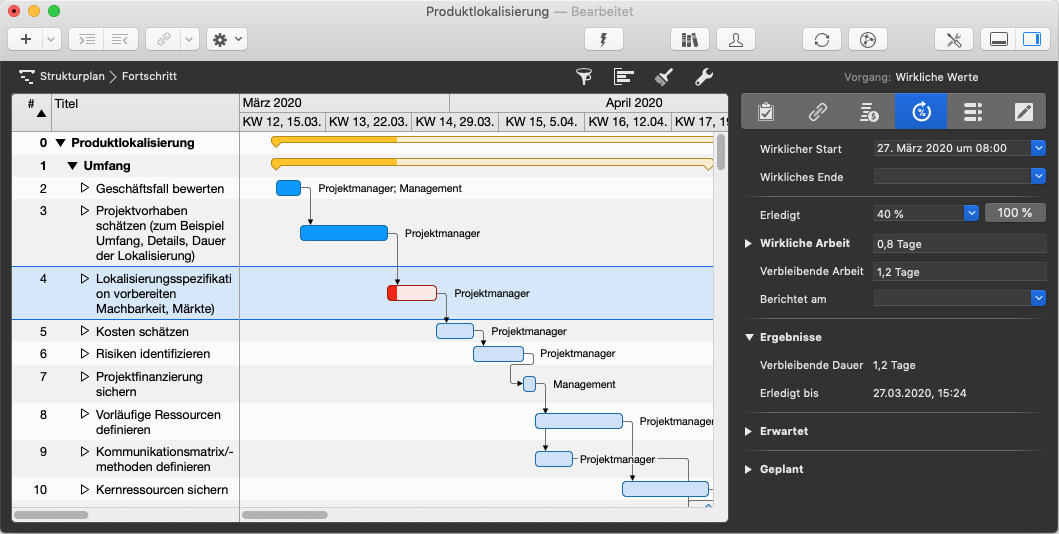Open the Erledigt percentage dropdown

[970, 213]
